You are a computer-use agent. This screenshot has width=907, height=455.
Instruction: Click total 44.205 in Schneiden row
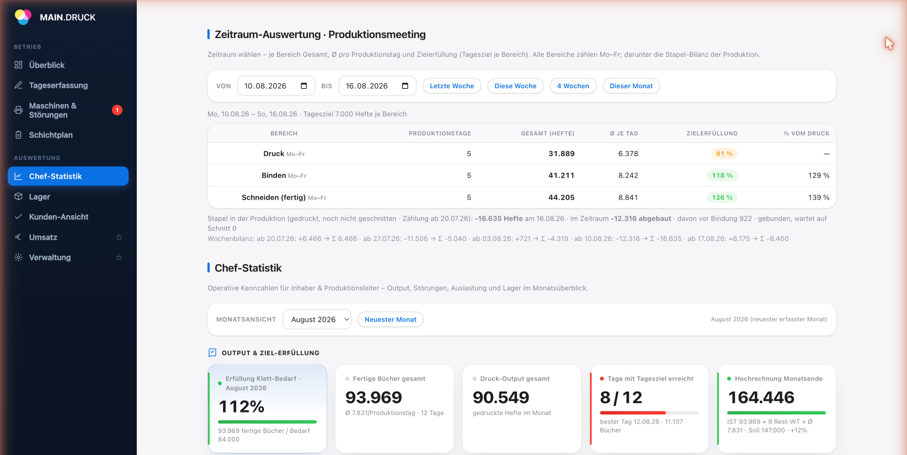point(561,197)
